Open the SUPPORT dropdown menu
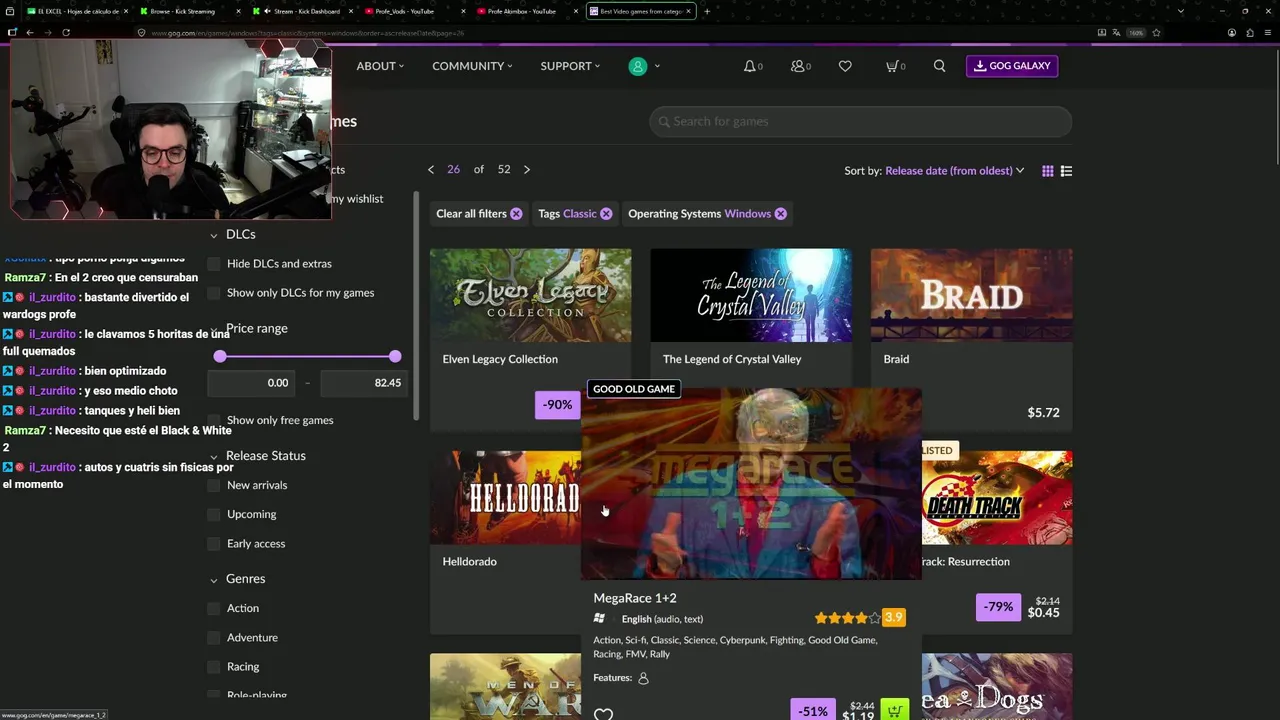Screen dimensions: 1280x720 pos(570,66)
